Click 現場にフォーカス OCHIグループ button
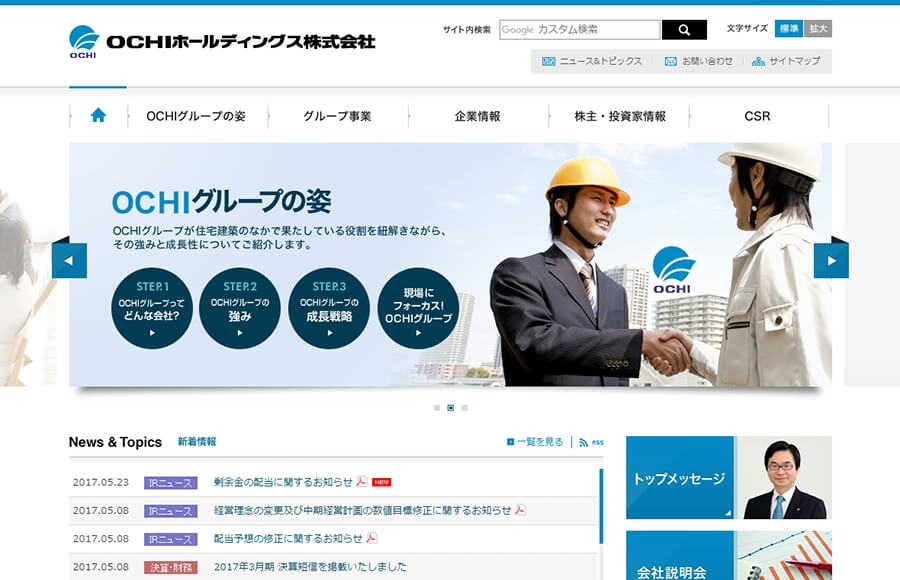The image size is (900, 580). [x=418, y=308]
